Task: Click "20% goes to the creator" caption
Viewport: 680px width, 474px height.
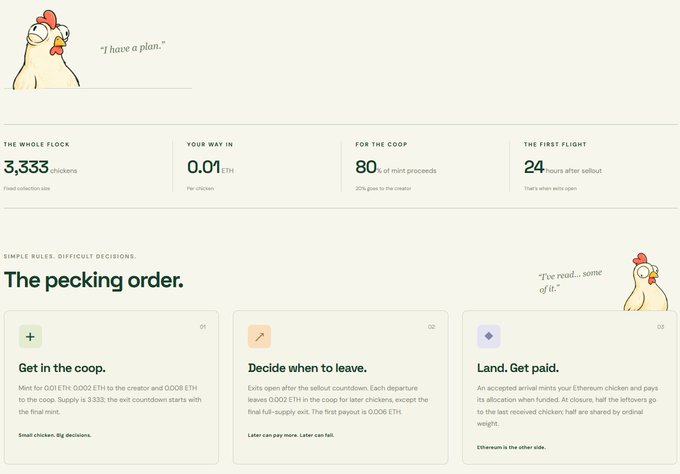Action: [383, 189]
